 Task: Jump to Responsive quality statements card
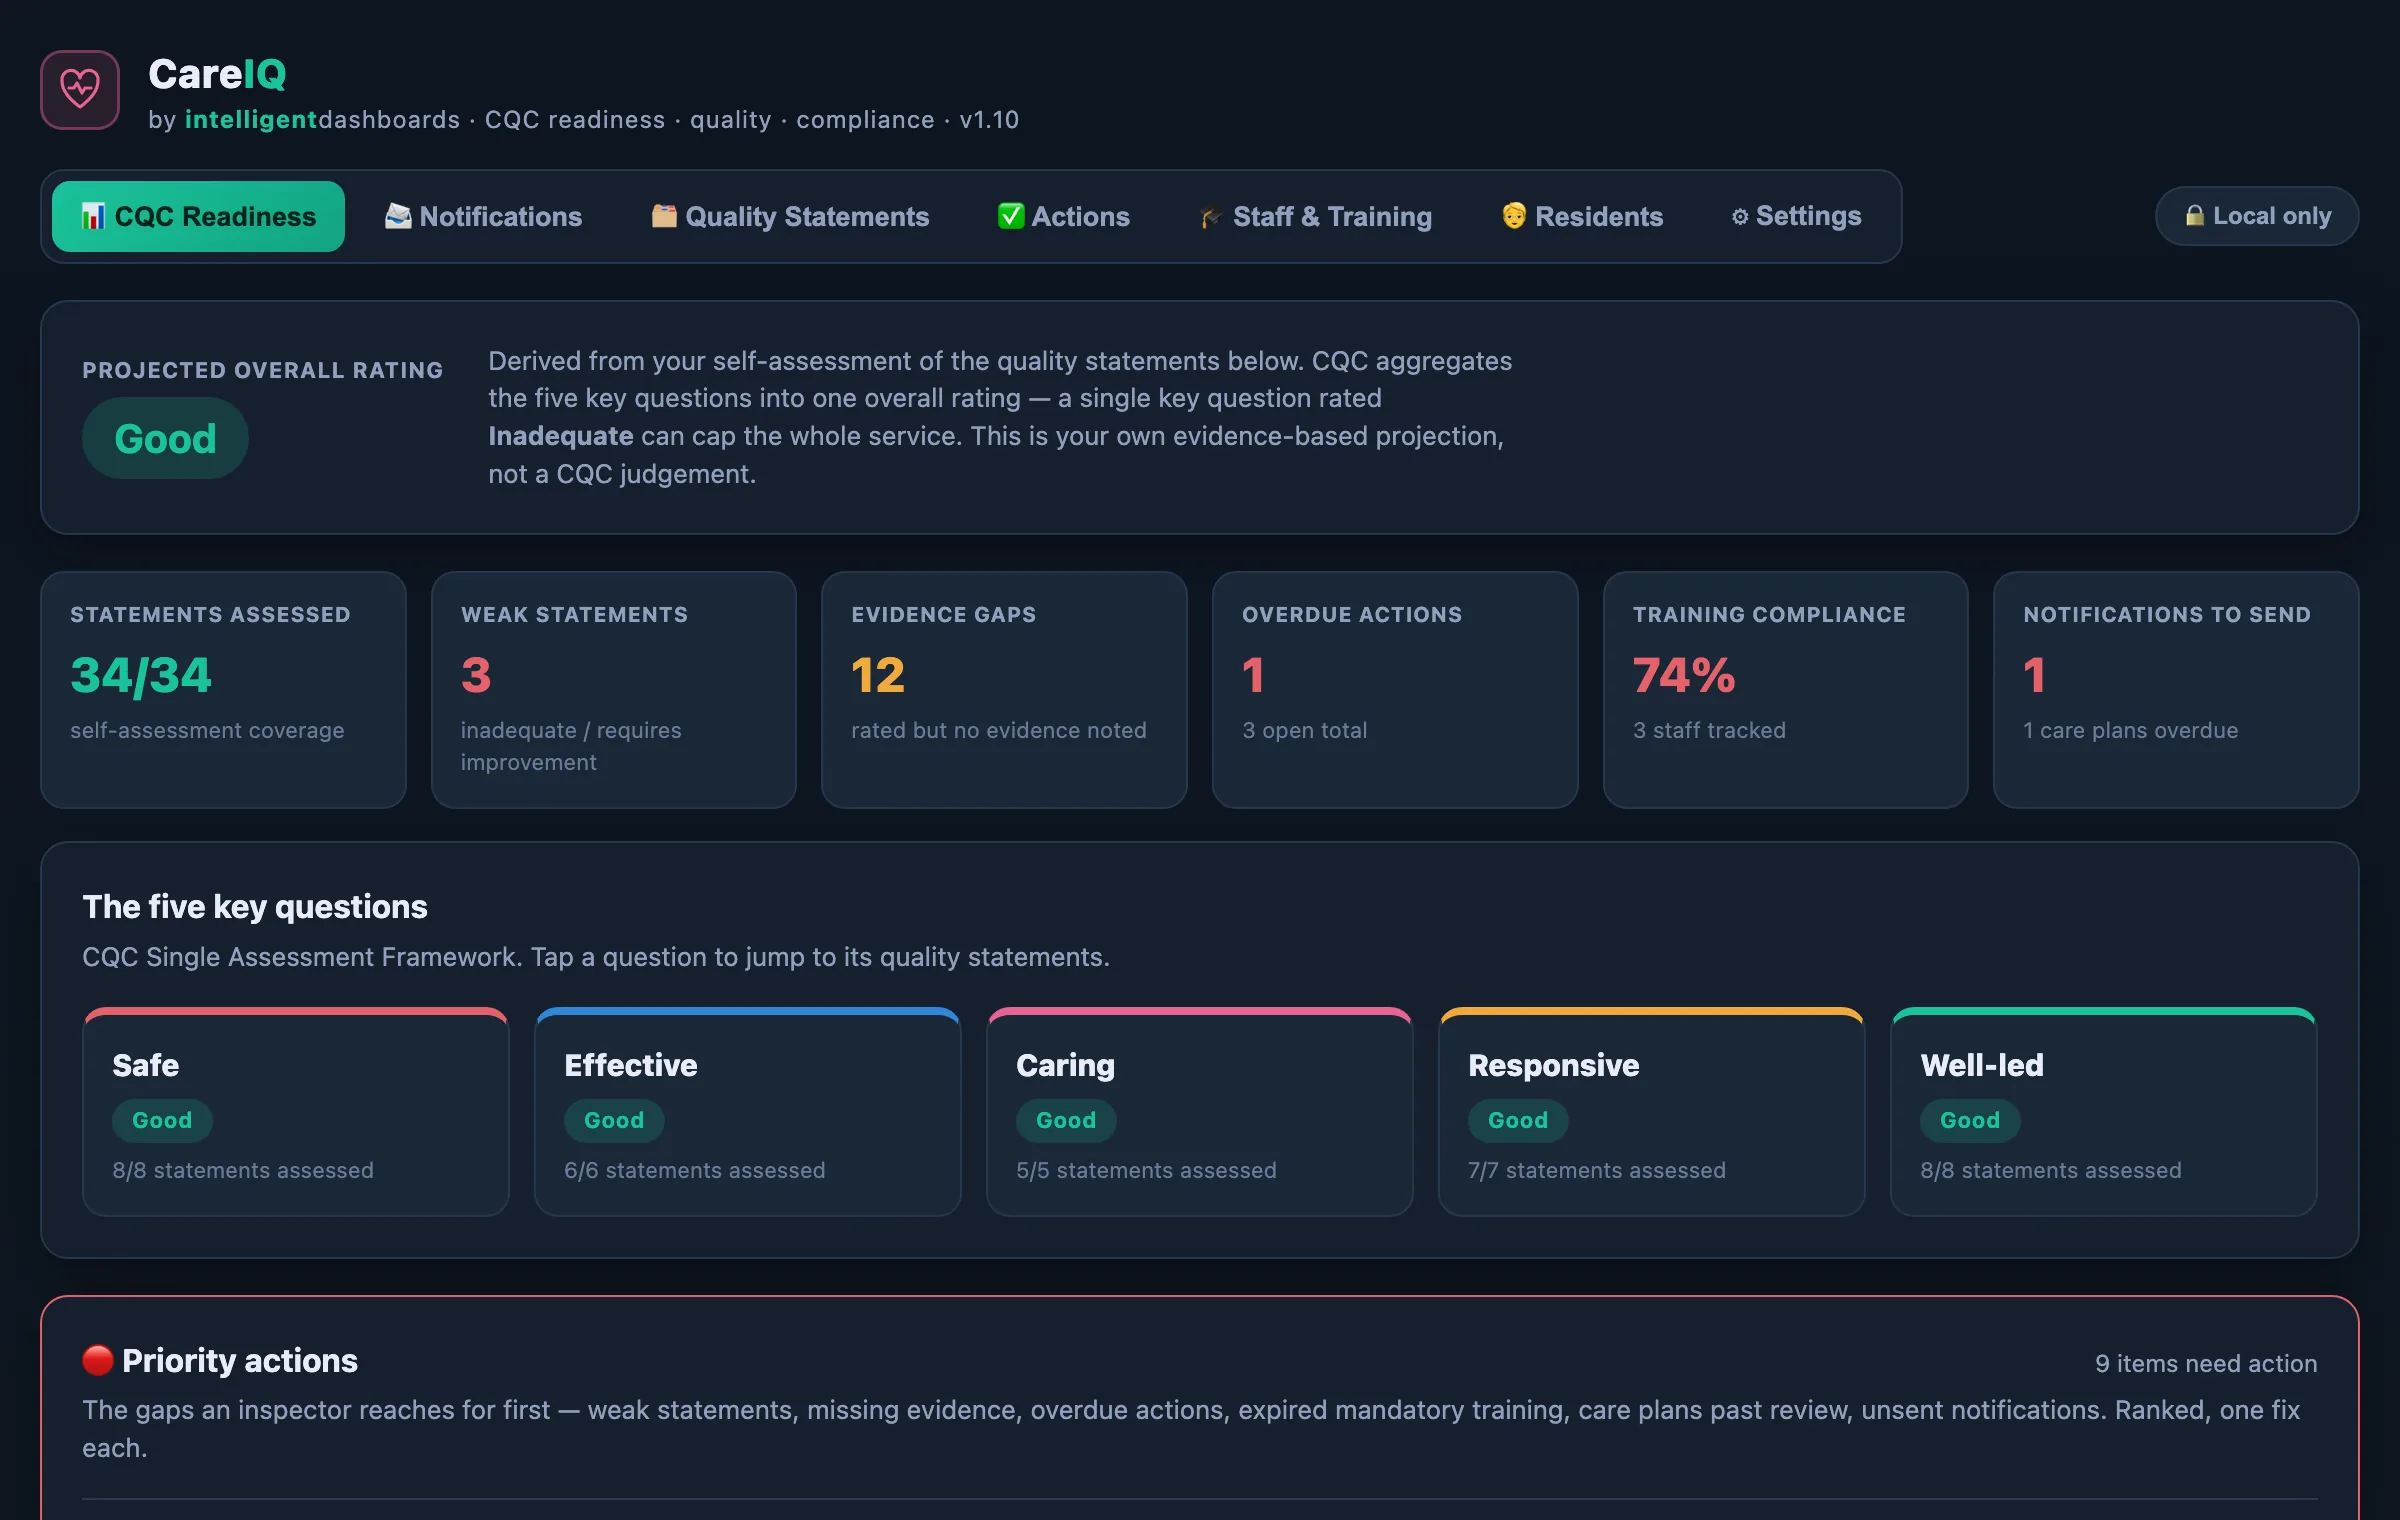click(1652, 1112)
